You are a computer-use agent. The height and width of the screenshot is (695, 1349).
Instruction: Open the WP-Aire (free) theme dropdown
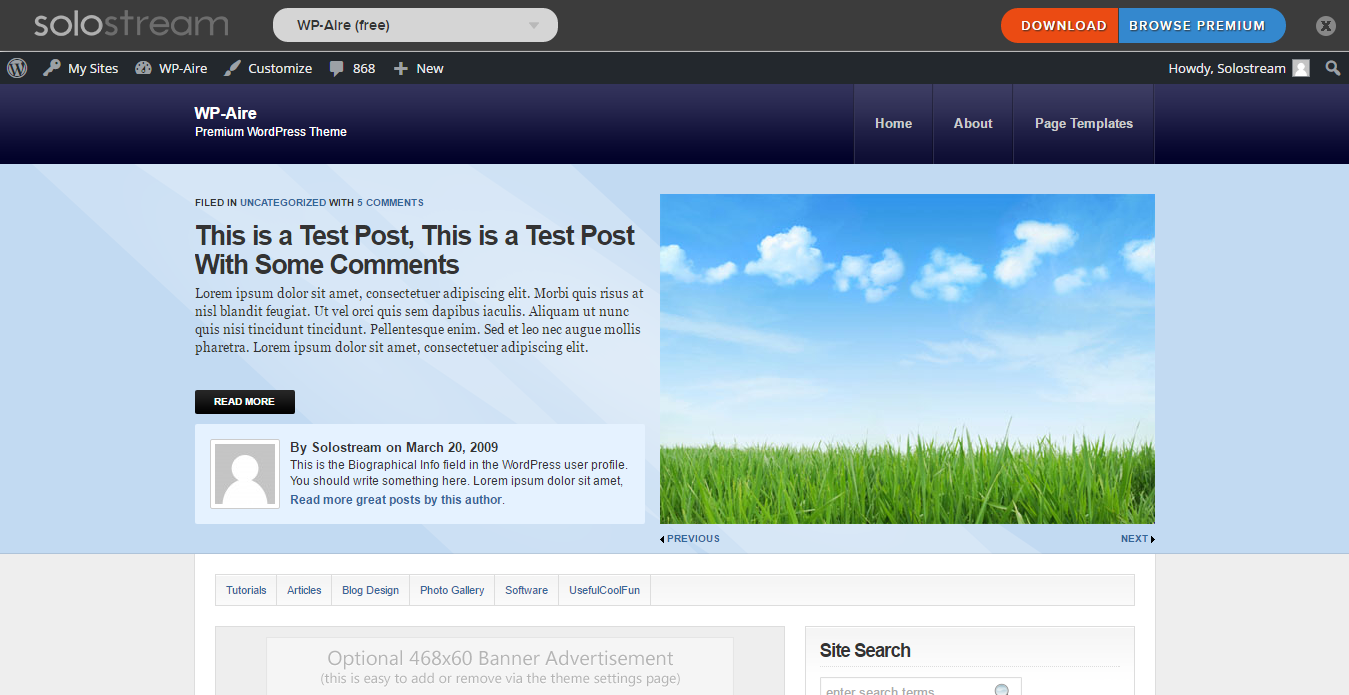pyautogui.click(x=415, y=25)
